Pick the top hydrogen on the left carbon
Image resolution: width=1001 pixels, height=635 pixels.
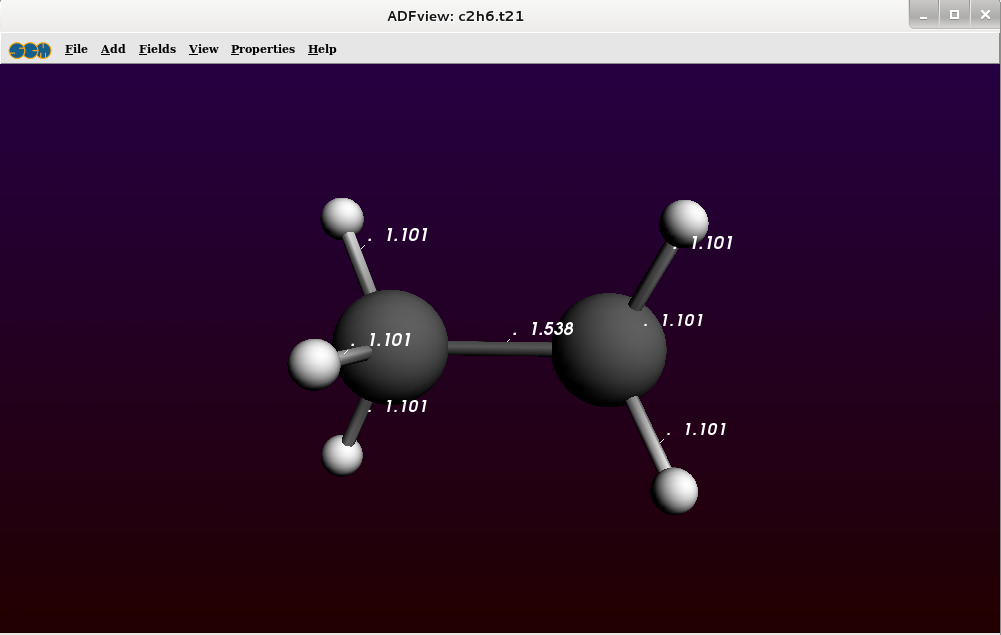342,217
